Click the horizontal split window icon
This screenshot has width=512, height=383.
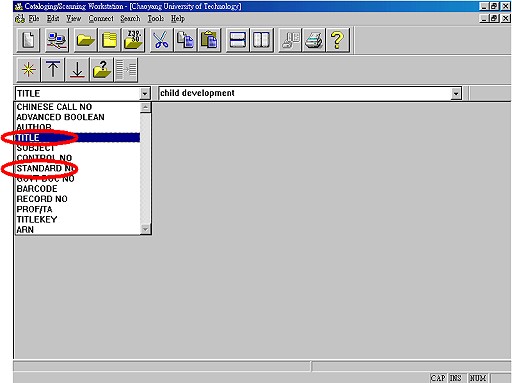tap(237, 40)
